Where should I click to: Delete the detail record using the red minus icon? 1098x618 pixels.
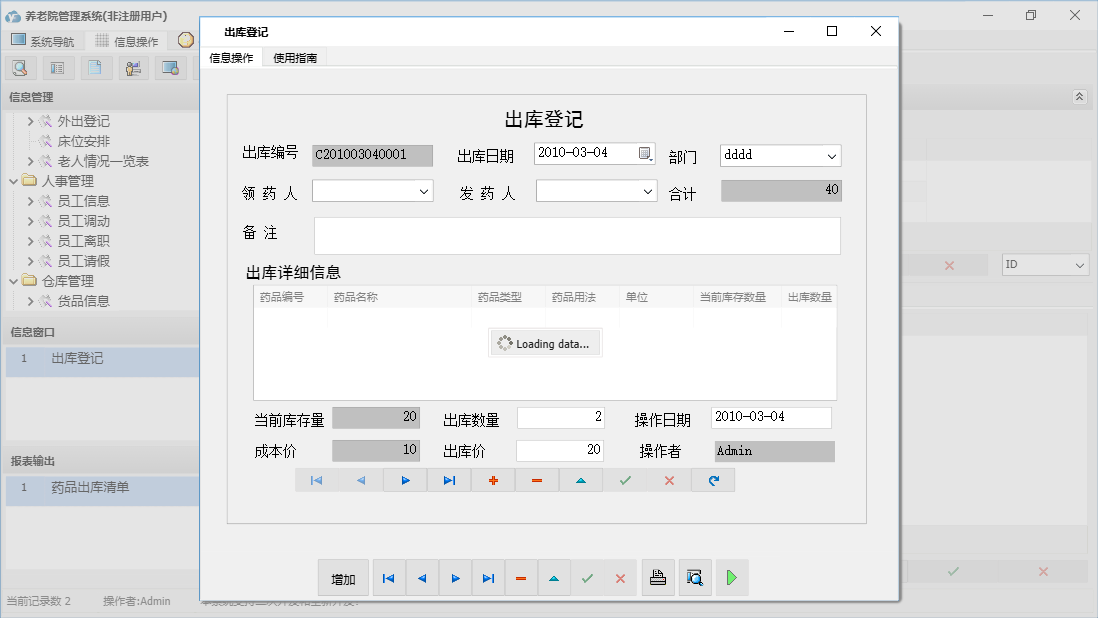[x=537, y=480]
